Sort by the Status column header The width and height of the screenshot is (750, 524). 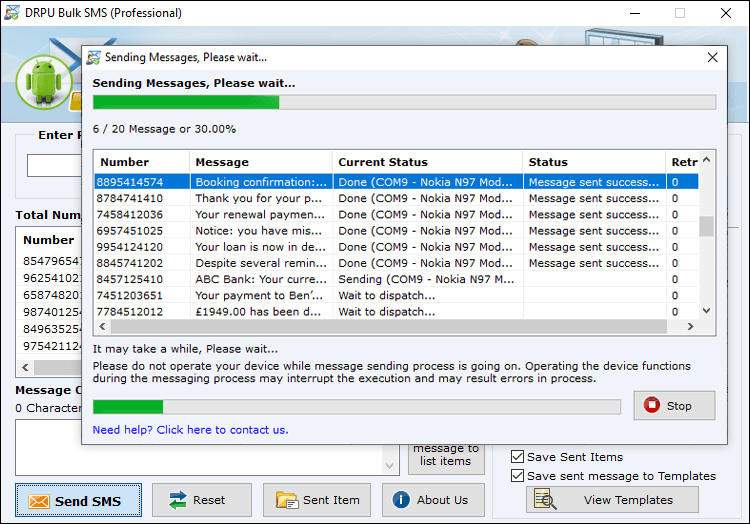pos(594,162)
